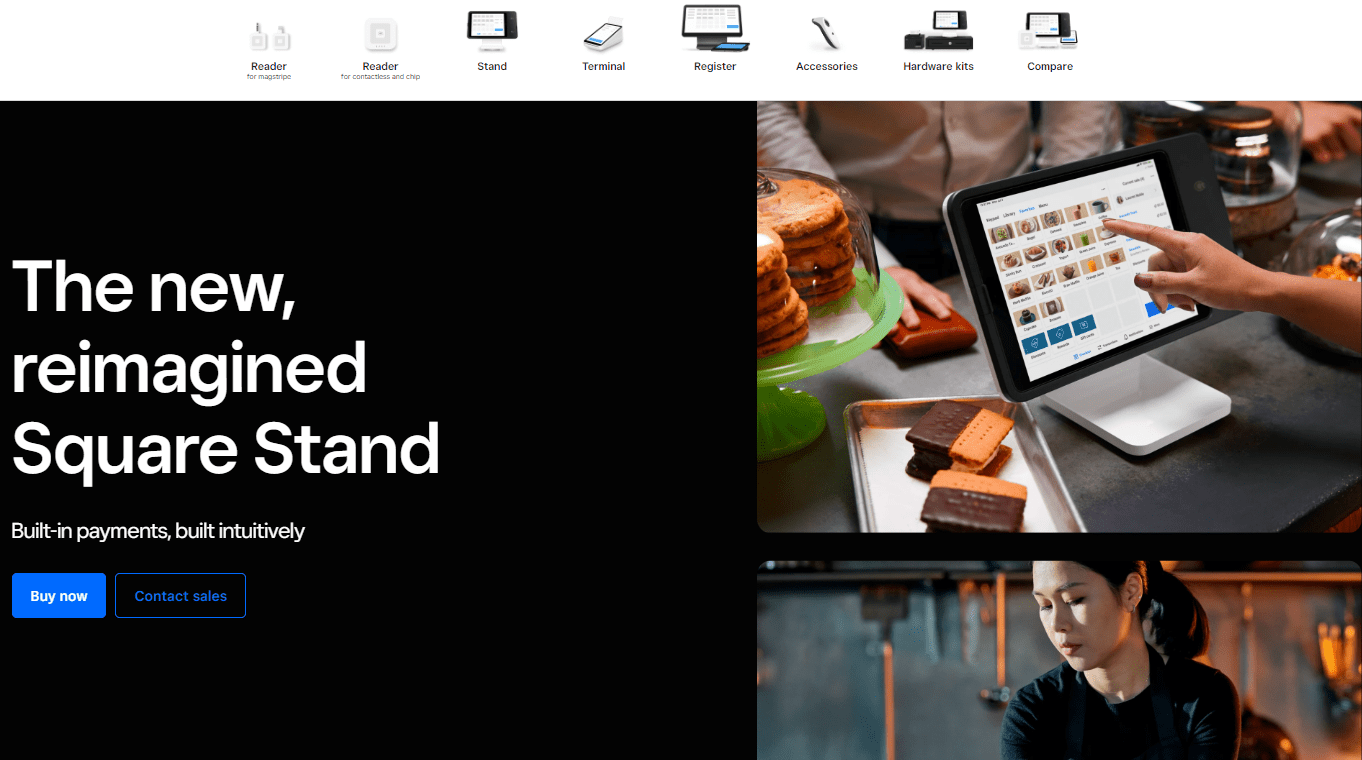Select the Compare devices icon

click(1049, 30)
